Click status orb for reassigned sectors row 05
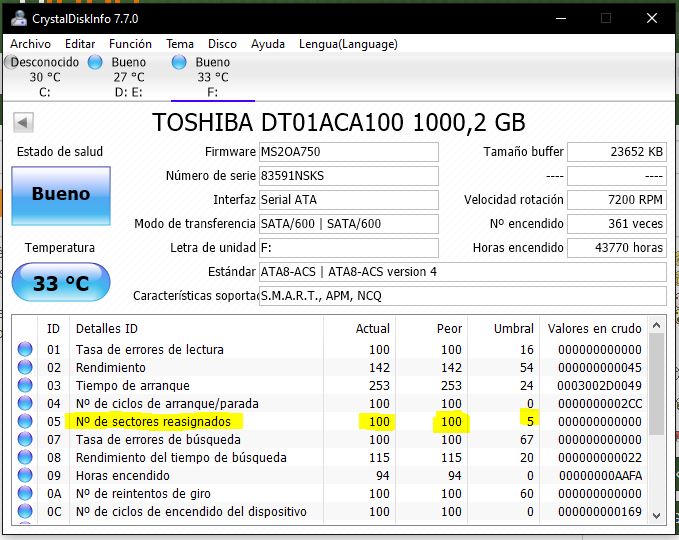The width and height of the screenshot is (679, 540). [x=25, y=422]
